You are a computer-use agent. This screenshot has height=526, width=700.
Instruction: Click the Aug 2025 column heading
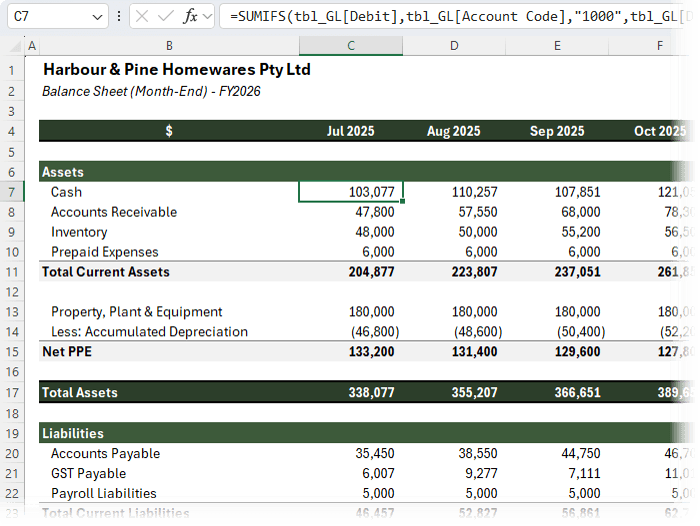tap(454, 131)
